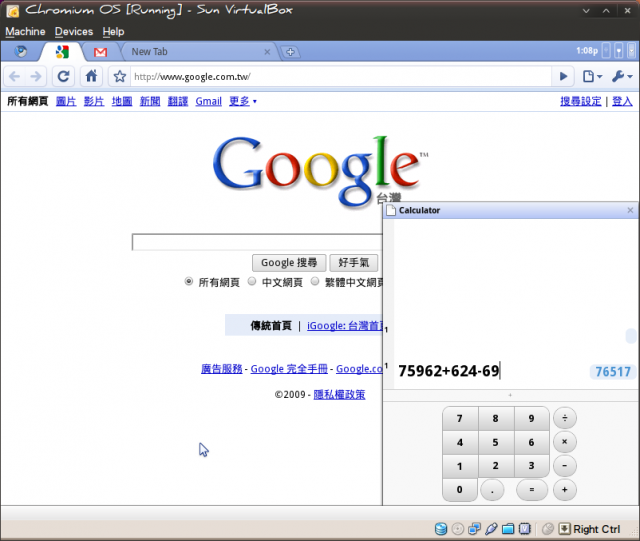Viewport: 640px width, 541px height.
Task: Open the Help menu in VirtualBox
Action: (113, 31)
